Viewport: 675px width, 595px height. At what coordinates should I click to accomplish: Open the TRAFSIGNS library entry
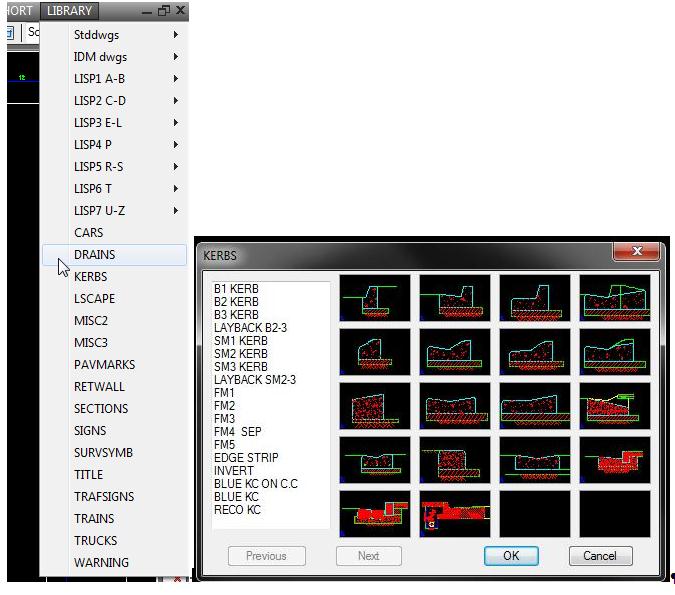click(115, 496)
